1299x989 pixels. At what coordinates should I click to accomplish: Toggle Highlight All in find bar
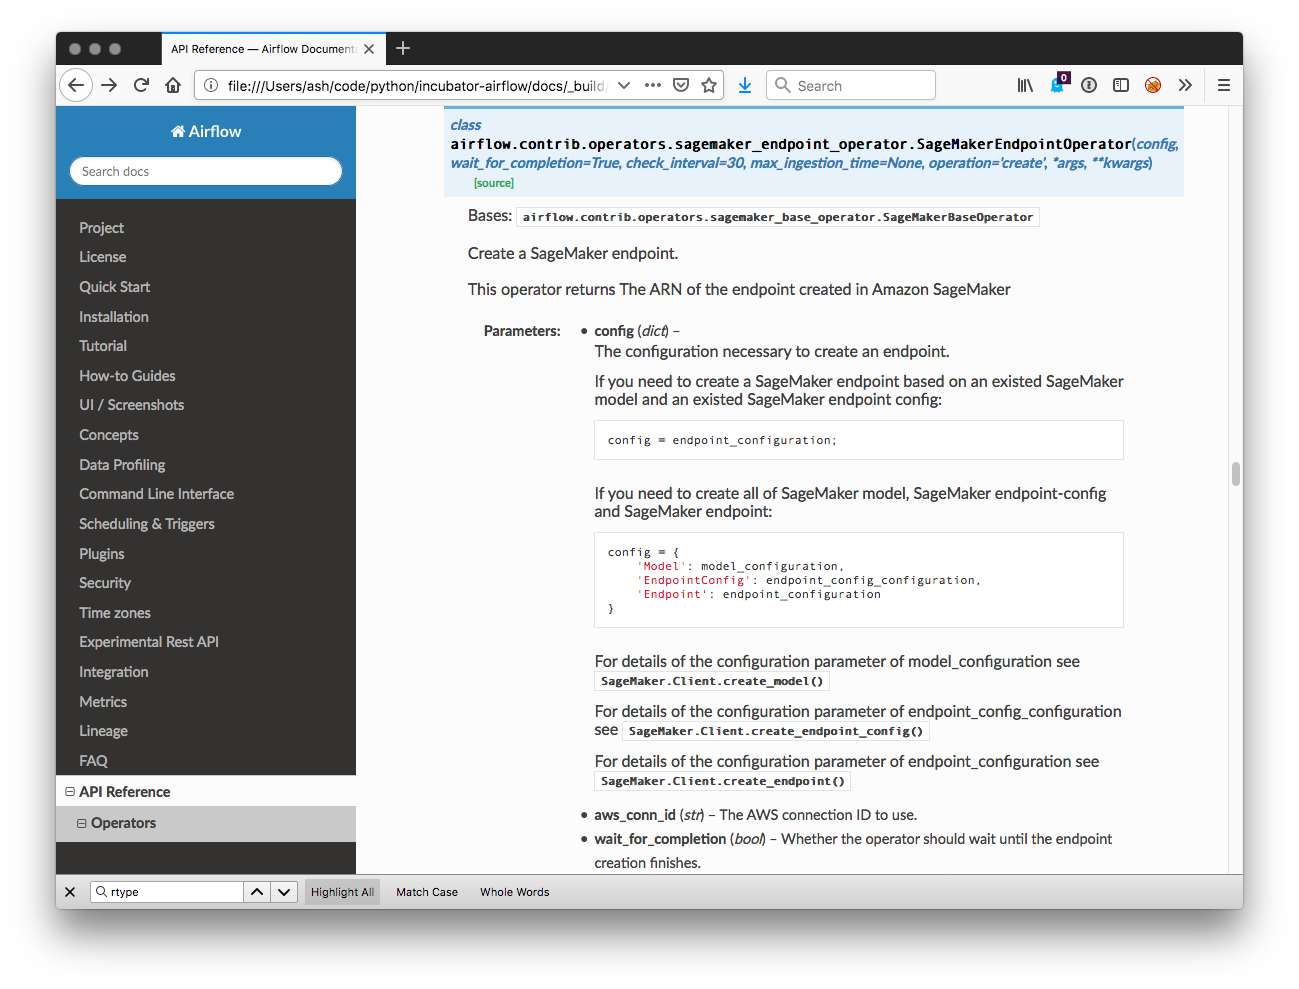342,892
